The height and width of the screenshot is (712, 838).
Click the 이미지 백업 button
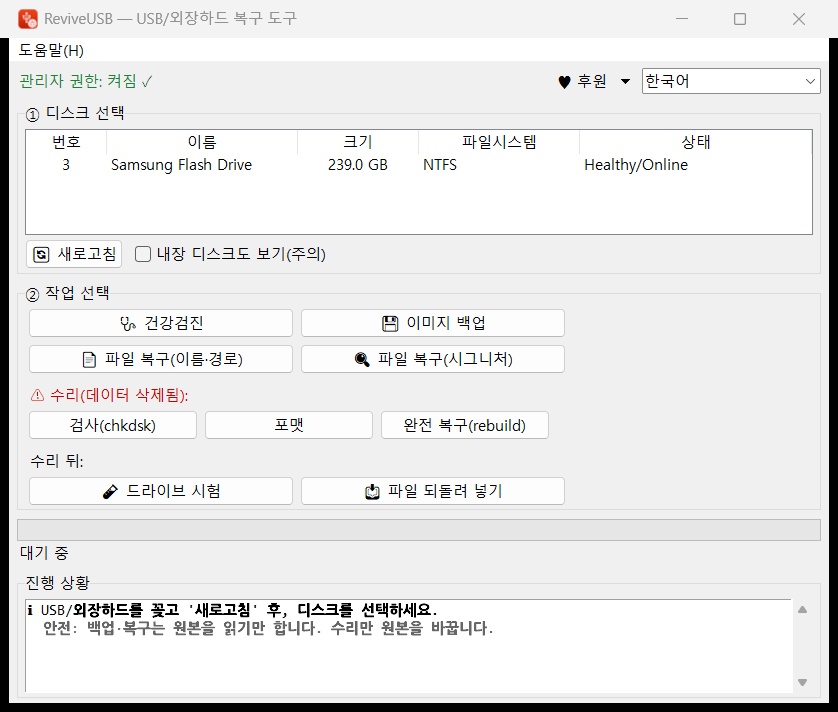click(x=433, y=323)
